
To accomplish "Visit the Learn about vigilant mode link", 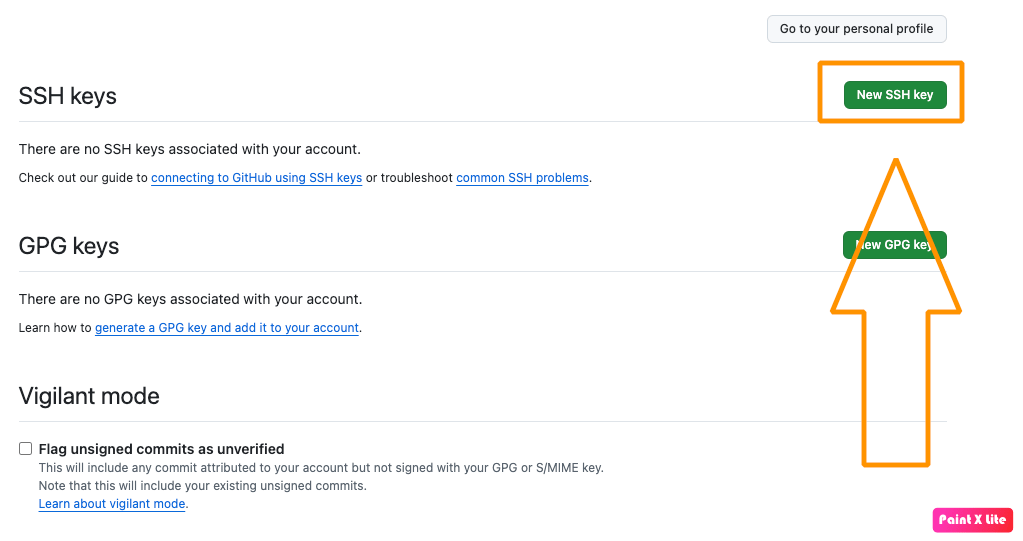I will pos(112,504).
